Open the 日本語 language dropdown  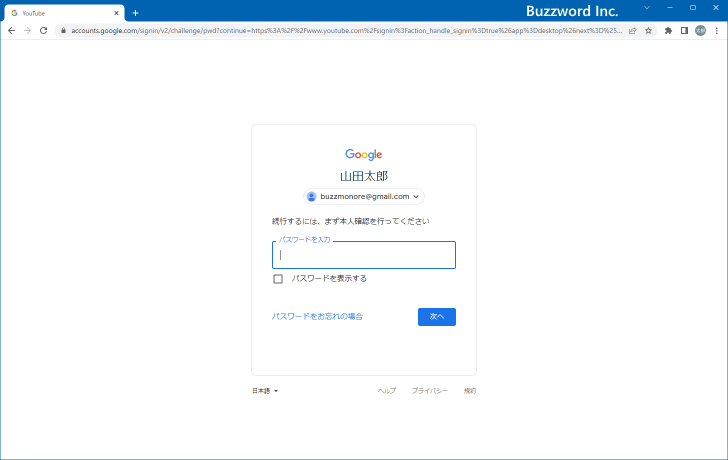click(x=265, y=391)
